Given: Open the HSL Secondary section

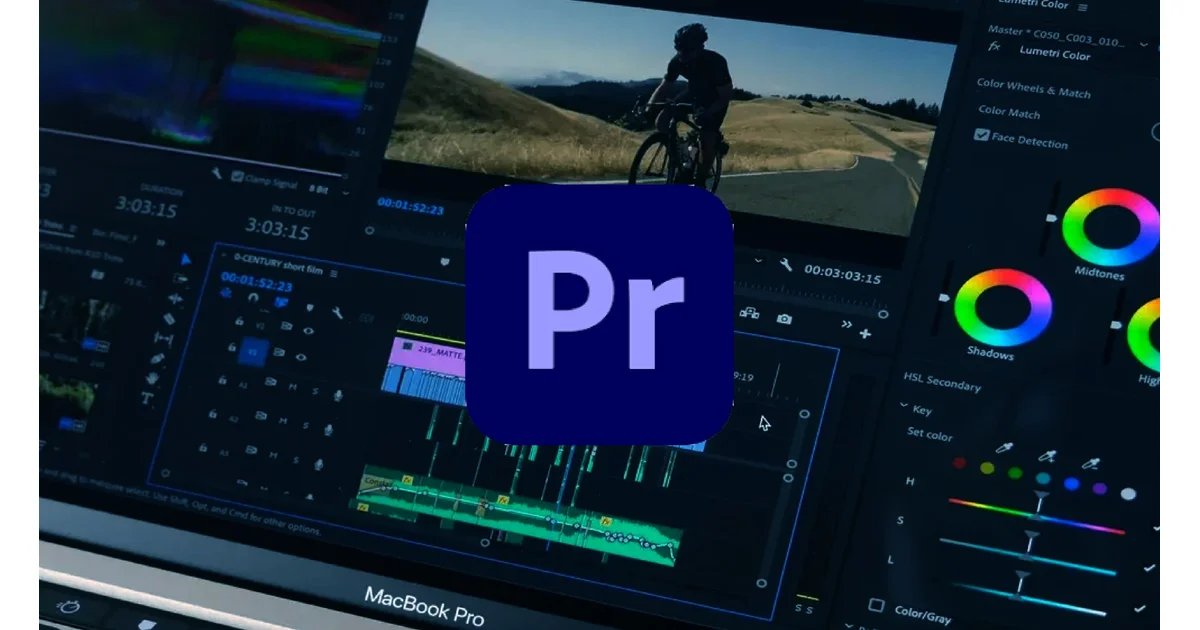Looking at the screenshot, I should coord(942,383).
